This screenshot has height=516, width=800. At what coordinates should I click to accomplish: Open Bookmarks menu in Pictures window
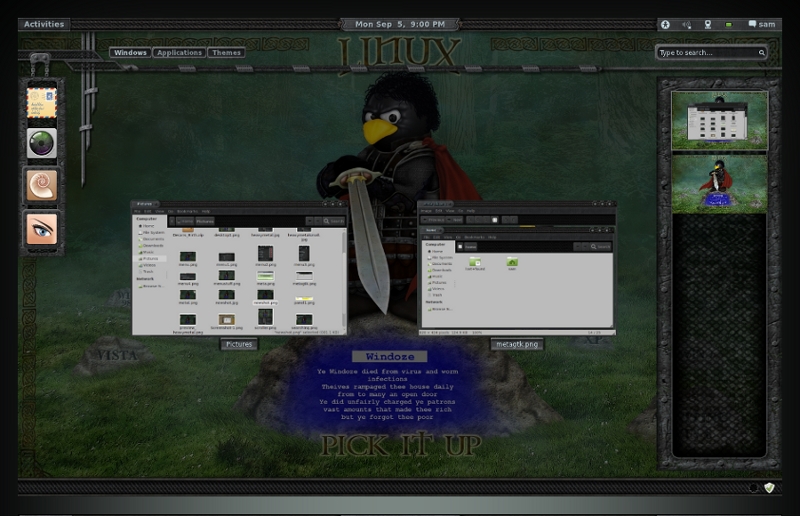pos(187,211)
